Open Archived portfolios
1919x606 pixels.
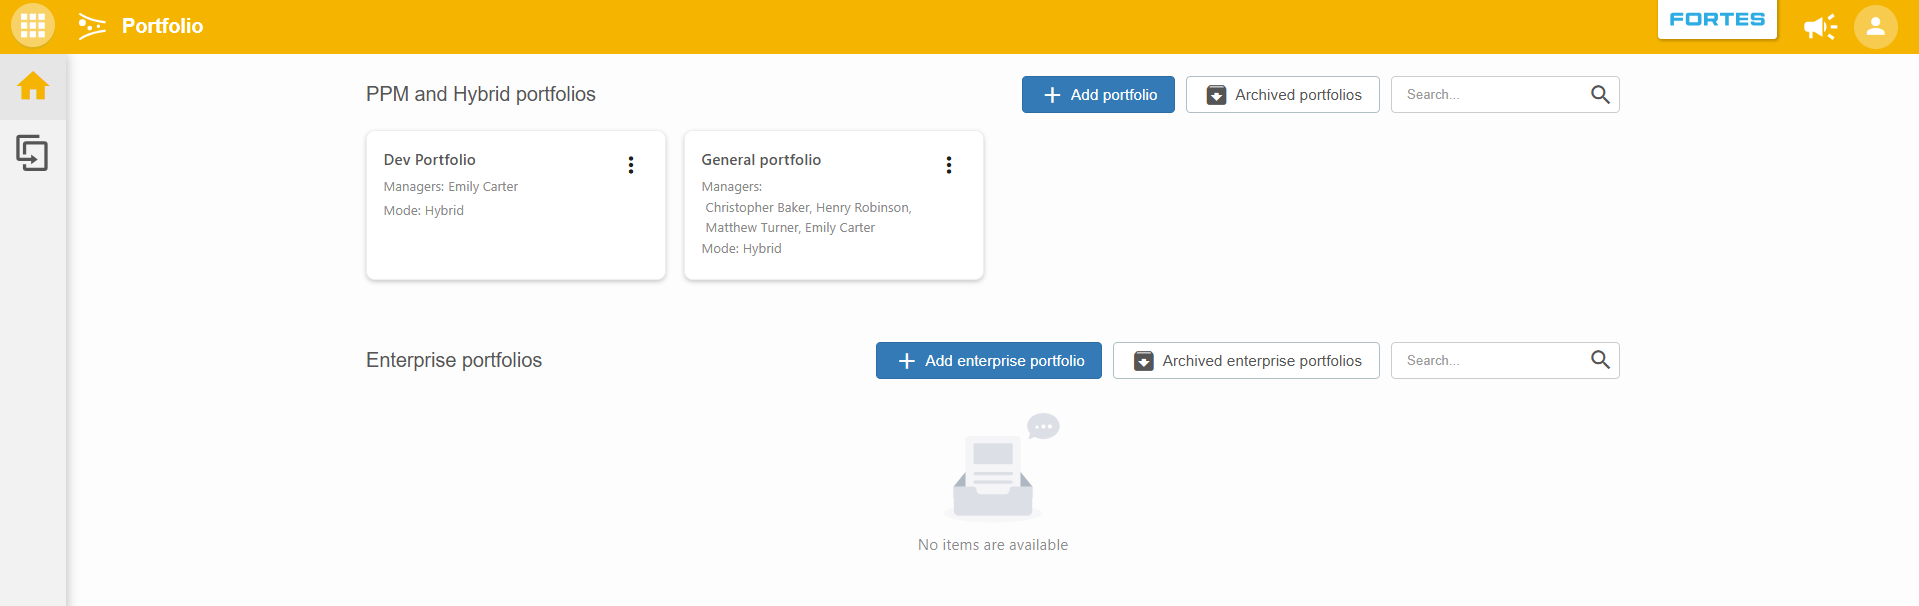[x=1283, y=95]
